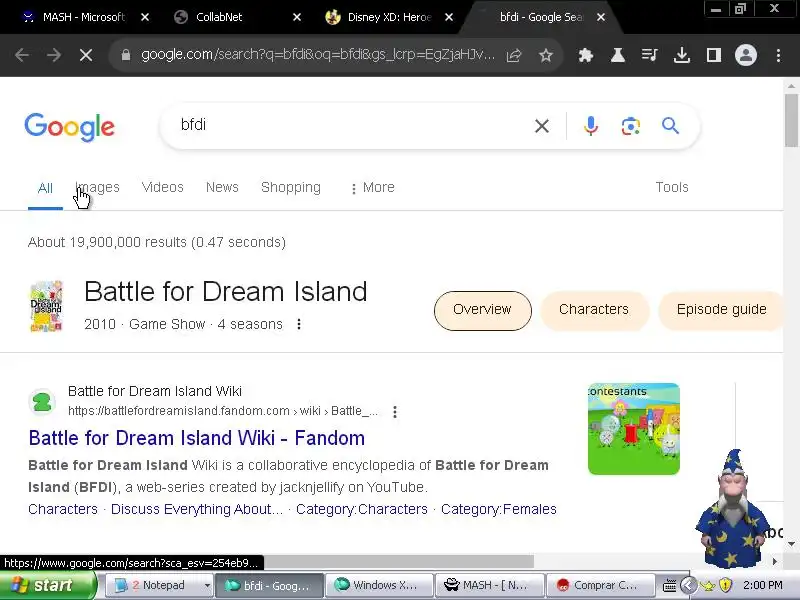Toggle the side panel icon
The width and height of the screenshot is (800, 600).
pos(714,55)
